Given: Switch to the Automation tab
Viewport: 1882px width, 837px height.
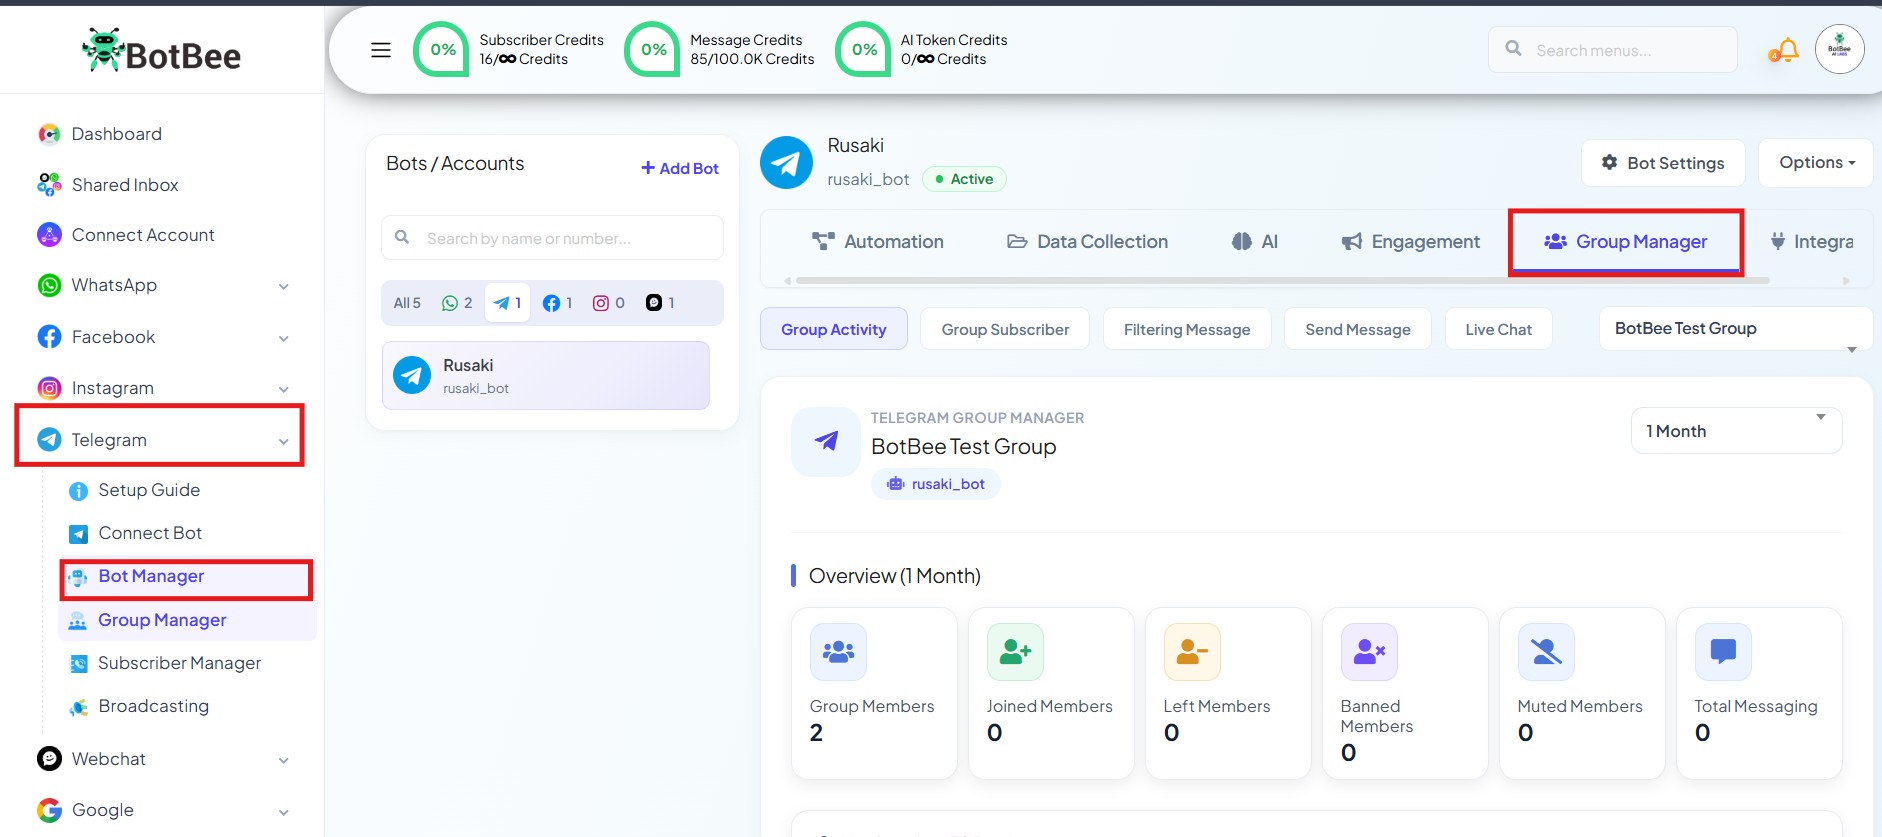Looking at the screenshot, I should coord(878,242).
